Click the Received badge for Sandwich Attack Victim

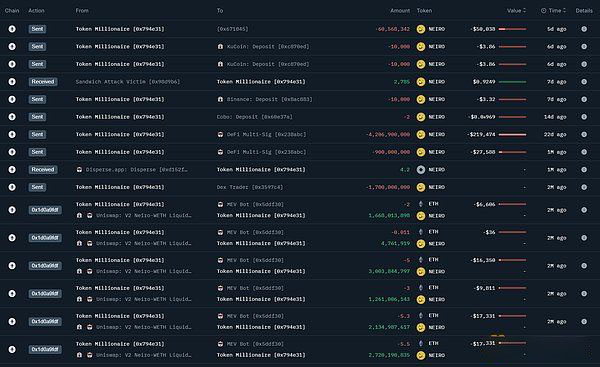point(43,82)
